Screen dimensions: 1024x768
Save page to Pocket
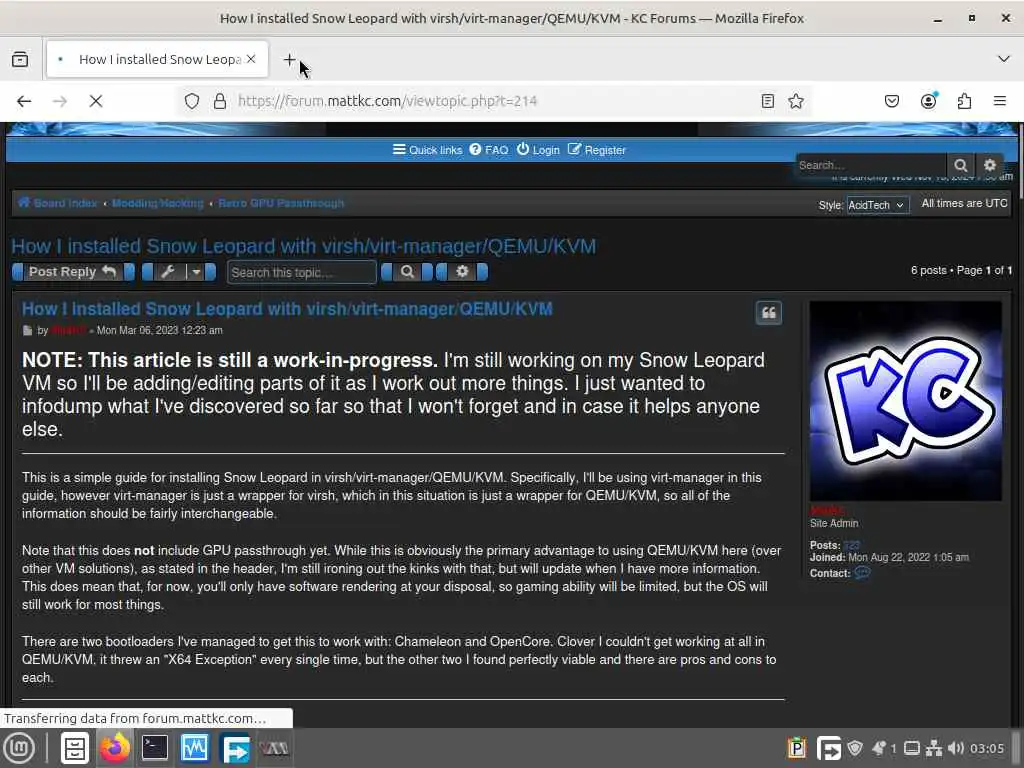[x=891, y=101]
